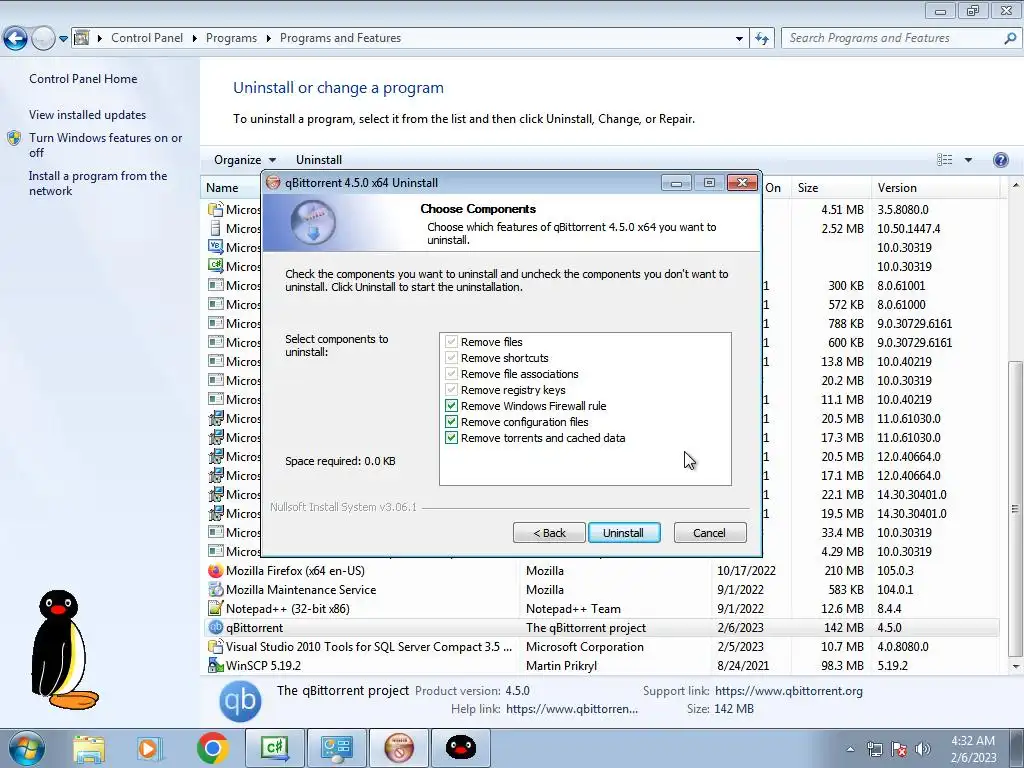Click the Refresh button beside address bar

(761, 39)
